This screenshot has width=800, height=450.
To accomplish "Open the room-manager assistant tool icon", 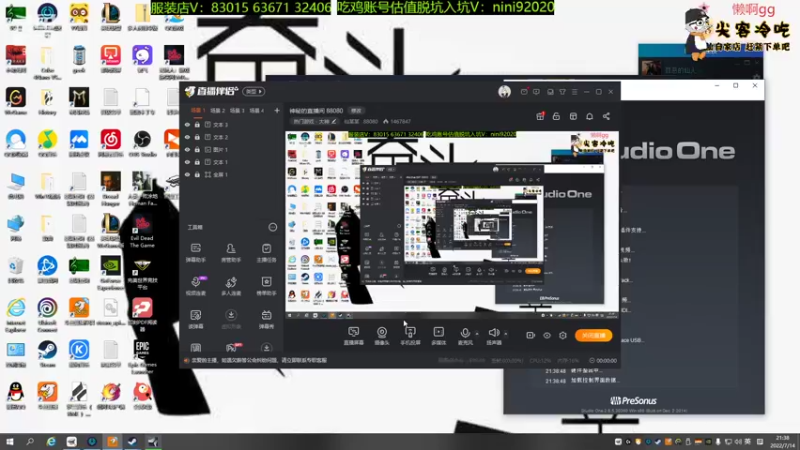I will tap(231, 252).
